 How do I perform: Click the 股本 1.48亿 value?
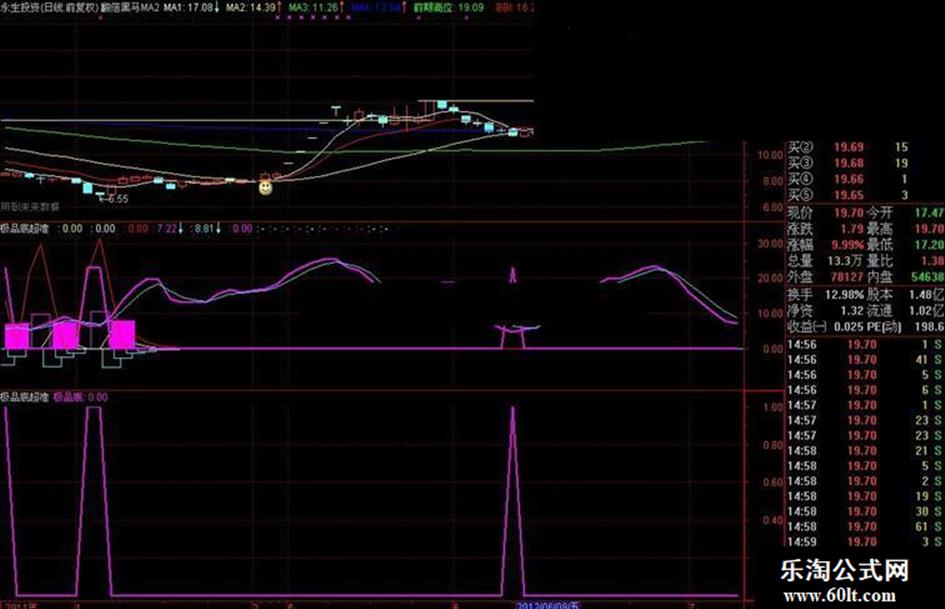(x=927, y=295)
